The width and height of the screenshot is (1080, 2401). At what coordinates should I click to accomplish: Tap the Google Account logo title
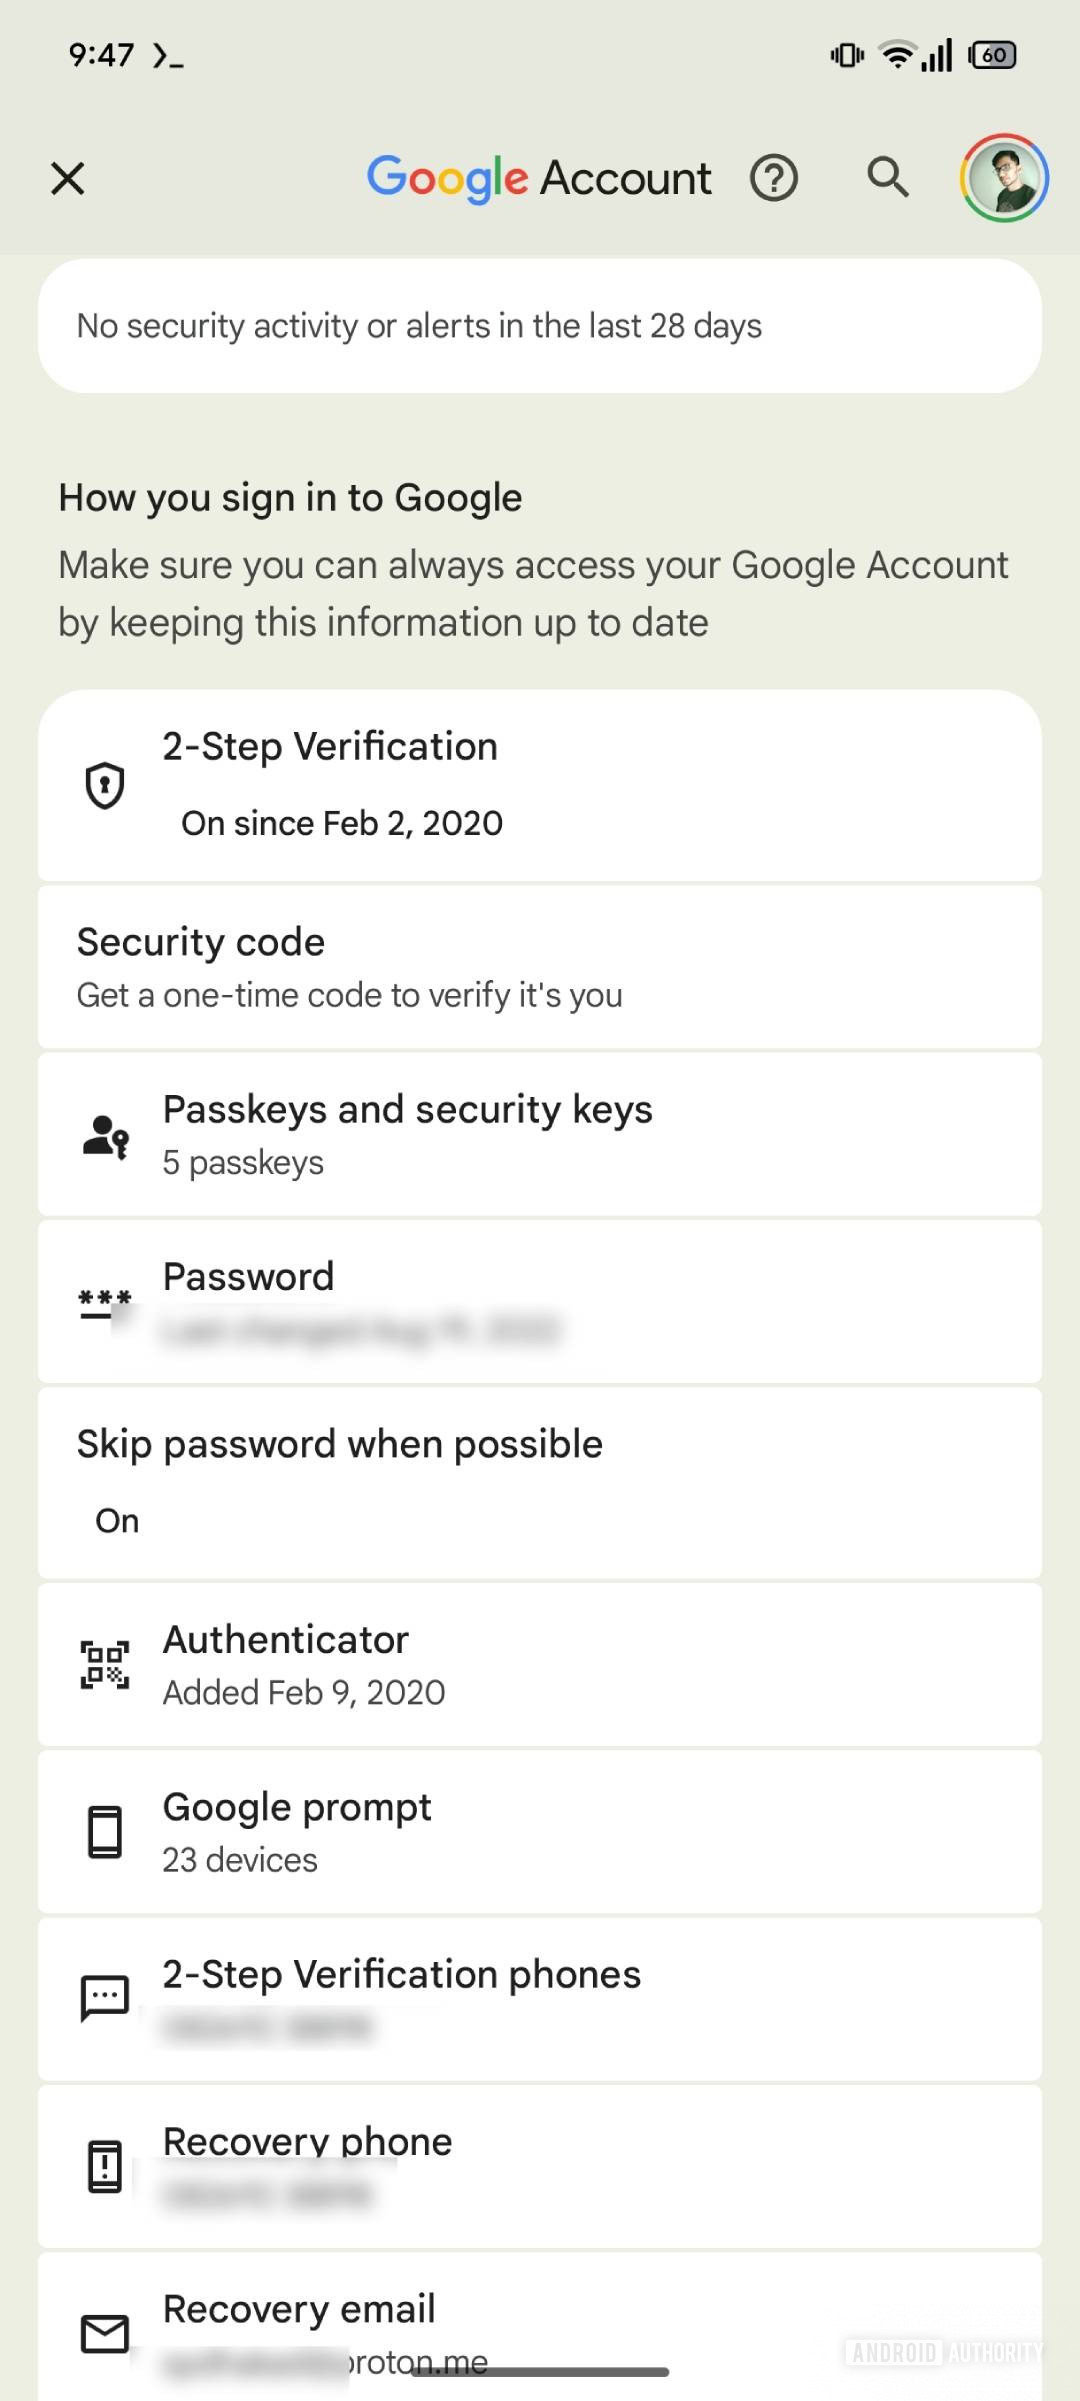coord(539,179)
